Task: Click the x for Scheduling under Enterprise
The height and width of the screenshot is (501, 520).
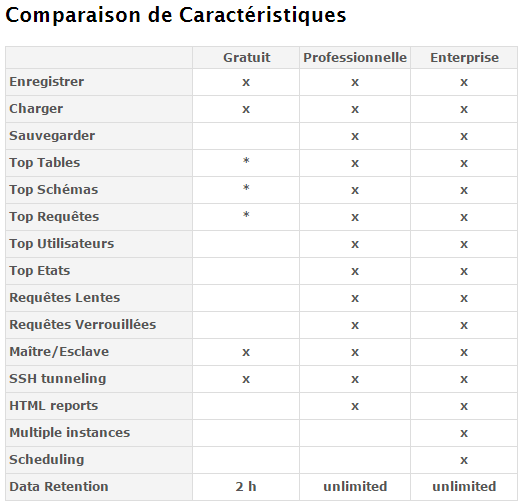Action: click(464, 460)
